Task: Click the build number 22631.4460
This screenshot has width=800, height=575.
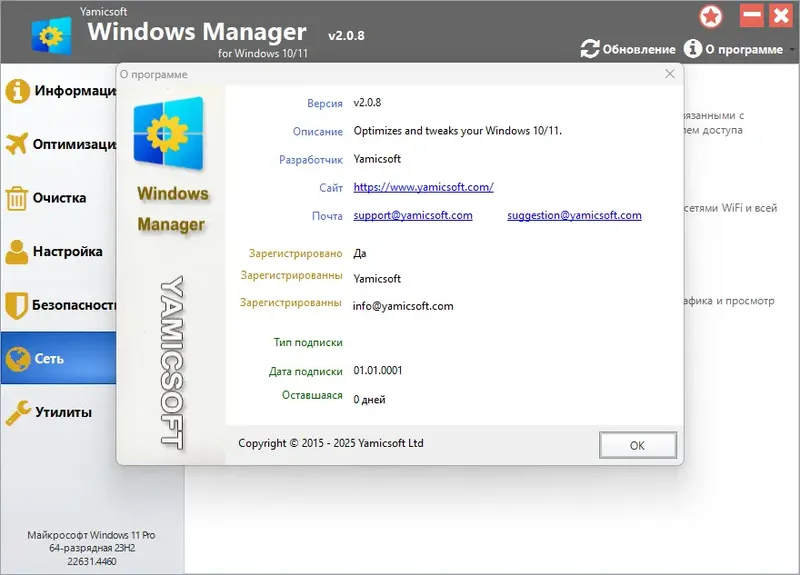Action: tap(92, 561)
